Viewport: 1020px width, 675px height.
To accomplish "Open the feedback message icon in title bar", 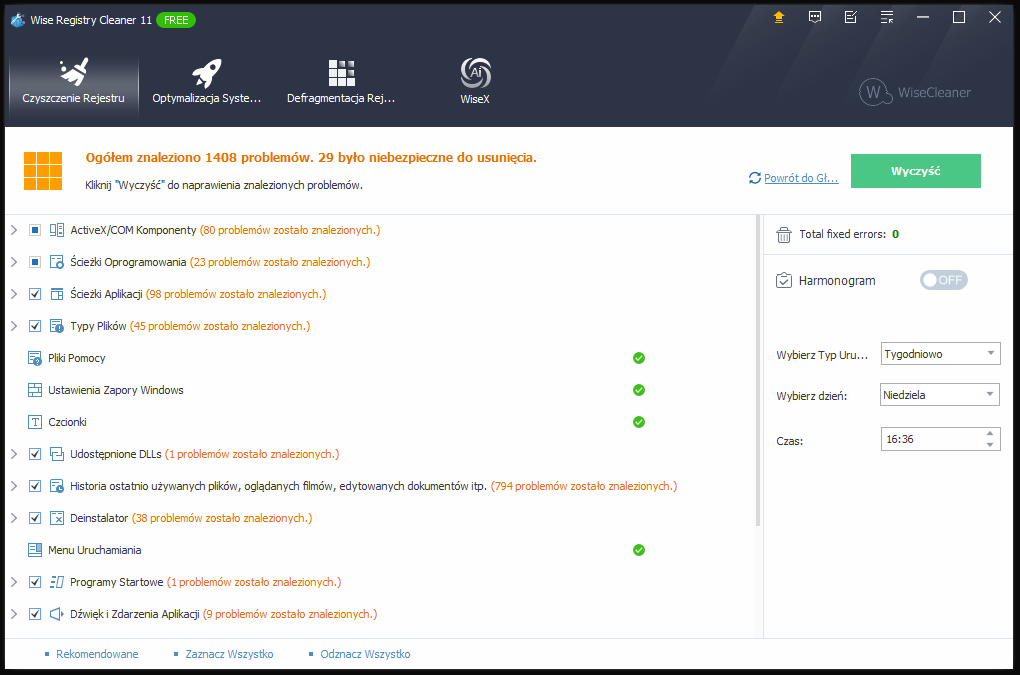I will pos(815,17).
